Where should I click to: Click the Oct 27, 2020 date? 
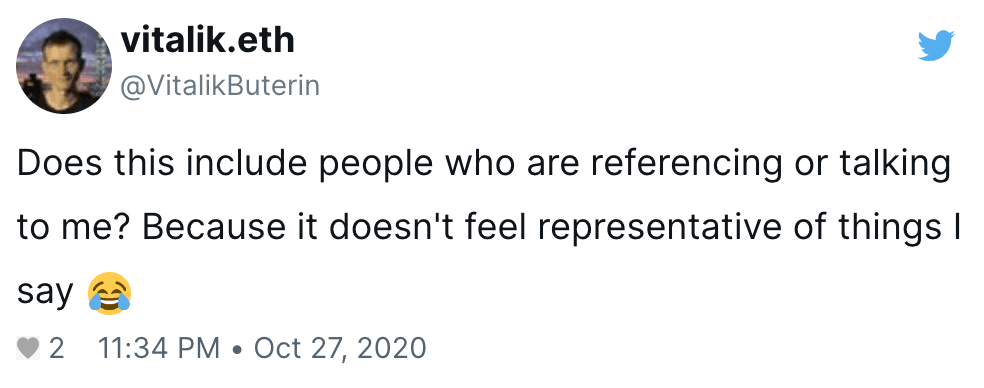340,348
